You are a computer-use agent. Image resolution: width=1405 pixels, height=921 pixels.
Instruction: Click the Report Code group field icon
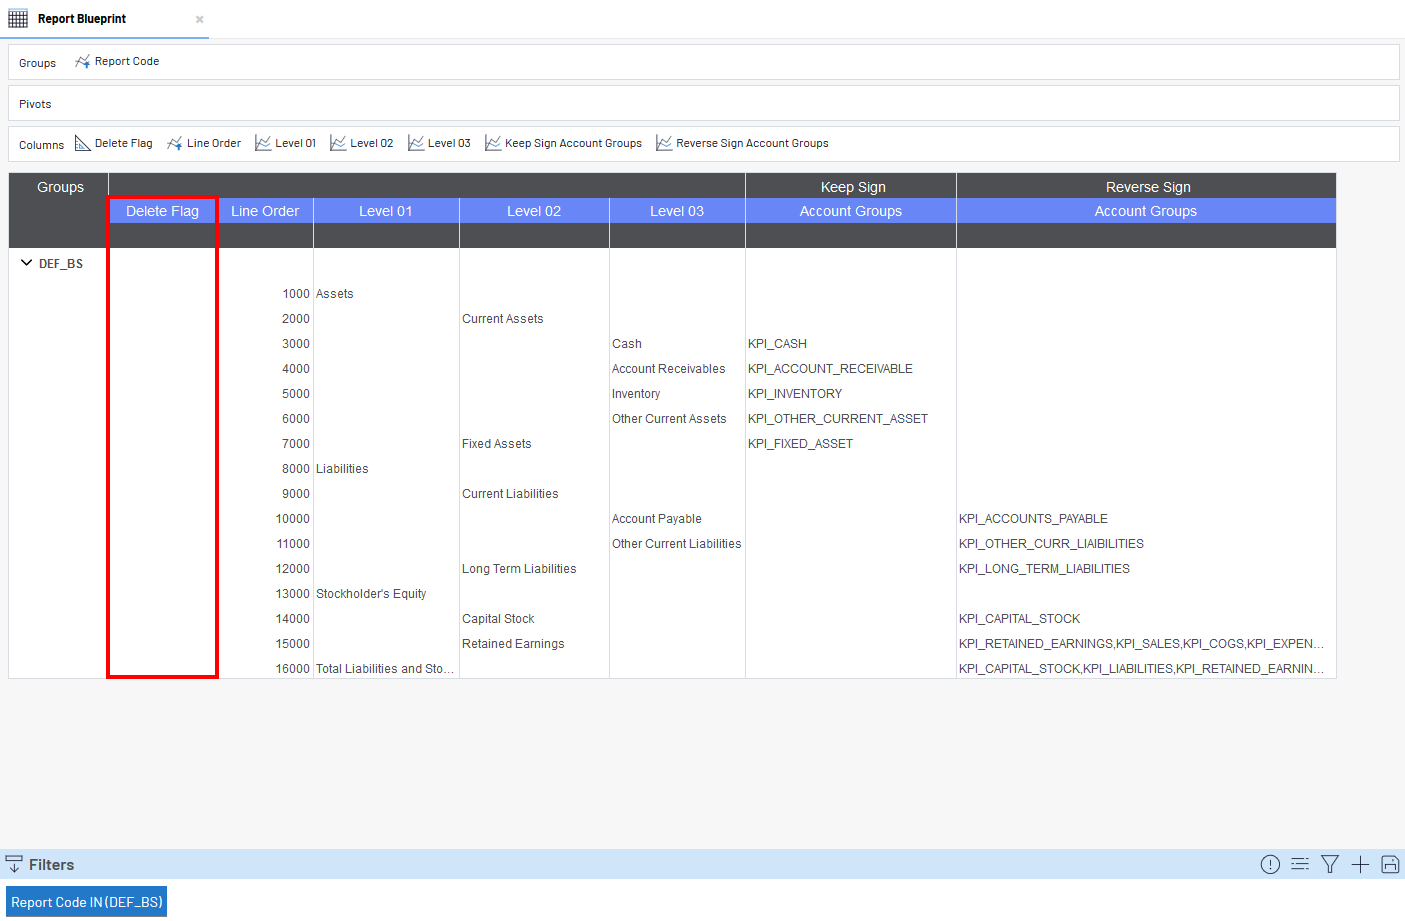click(x=82, y=62)
